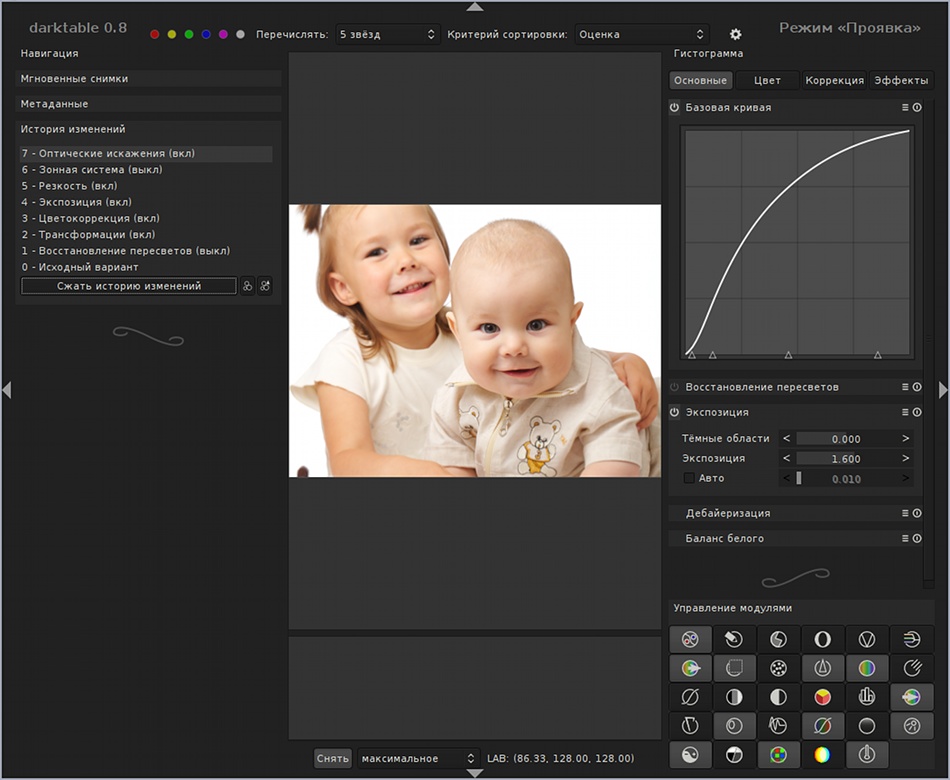Viewport: 950px width, 780px height.
Task: Select history item 0 - Исходный вариант
Action: click(145, 267)
